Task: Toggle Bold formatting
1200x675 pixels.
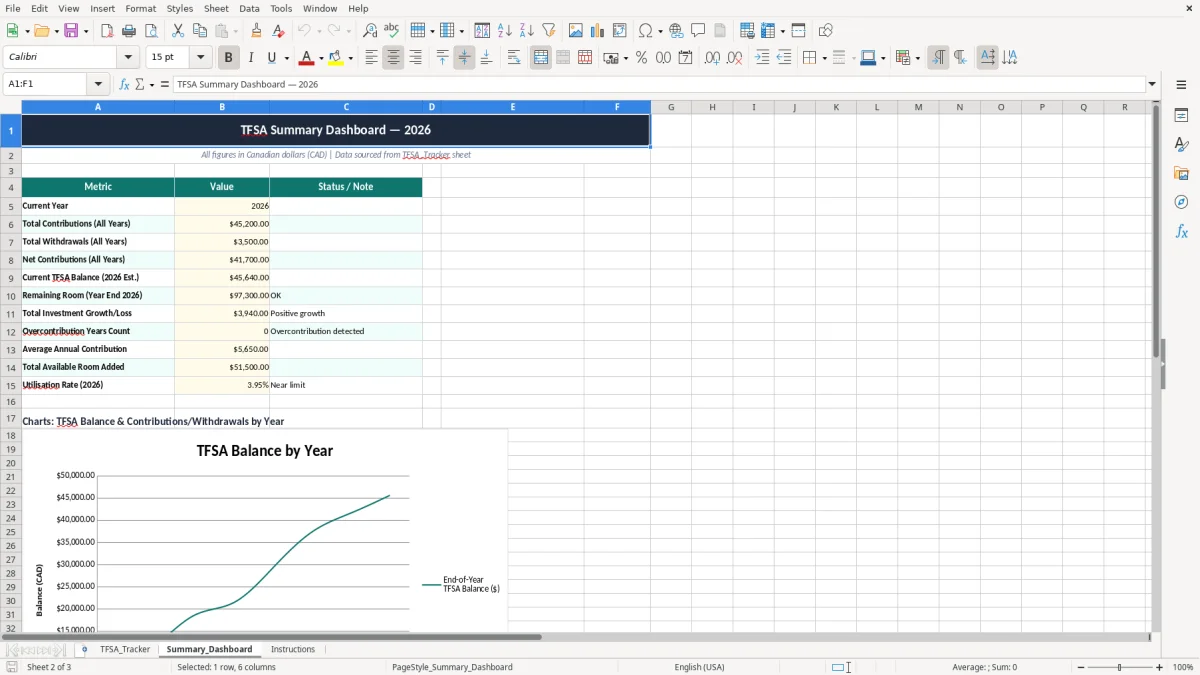Action: coord(229,58)
